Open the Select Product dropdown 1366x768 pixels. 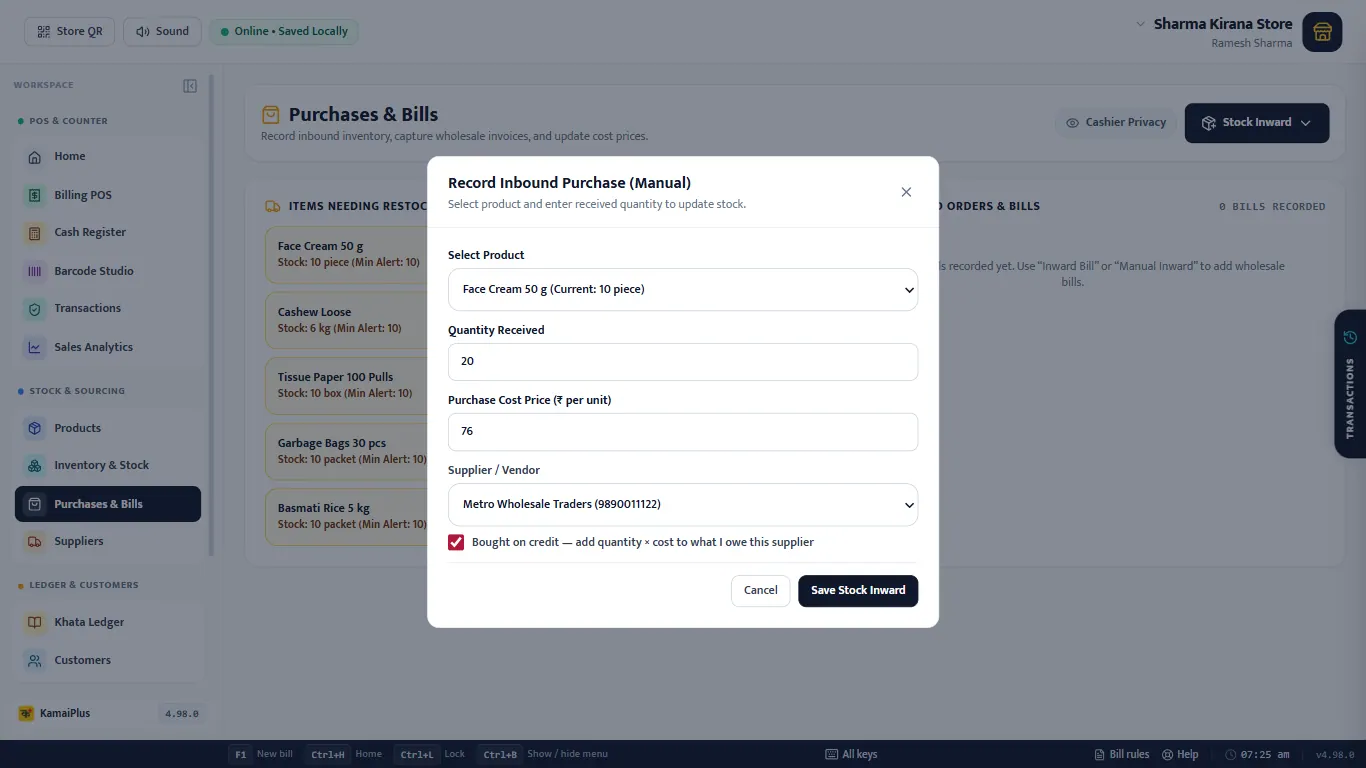point(683,289)
